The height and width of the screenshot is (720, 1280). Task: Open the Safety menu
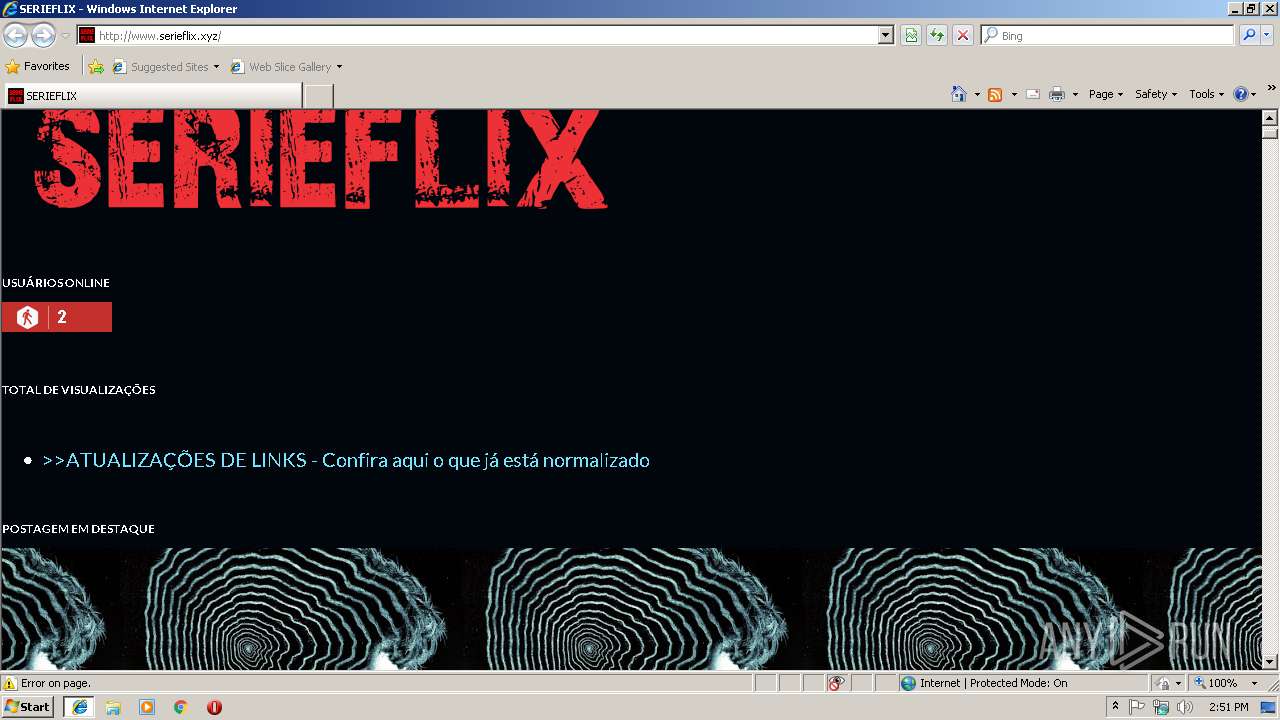(1156, 94)
